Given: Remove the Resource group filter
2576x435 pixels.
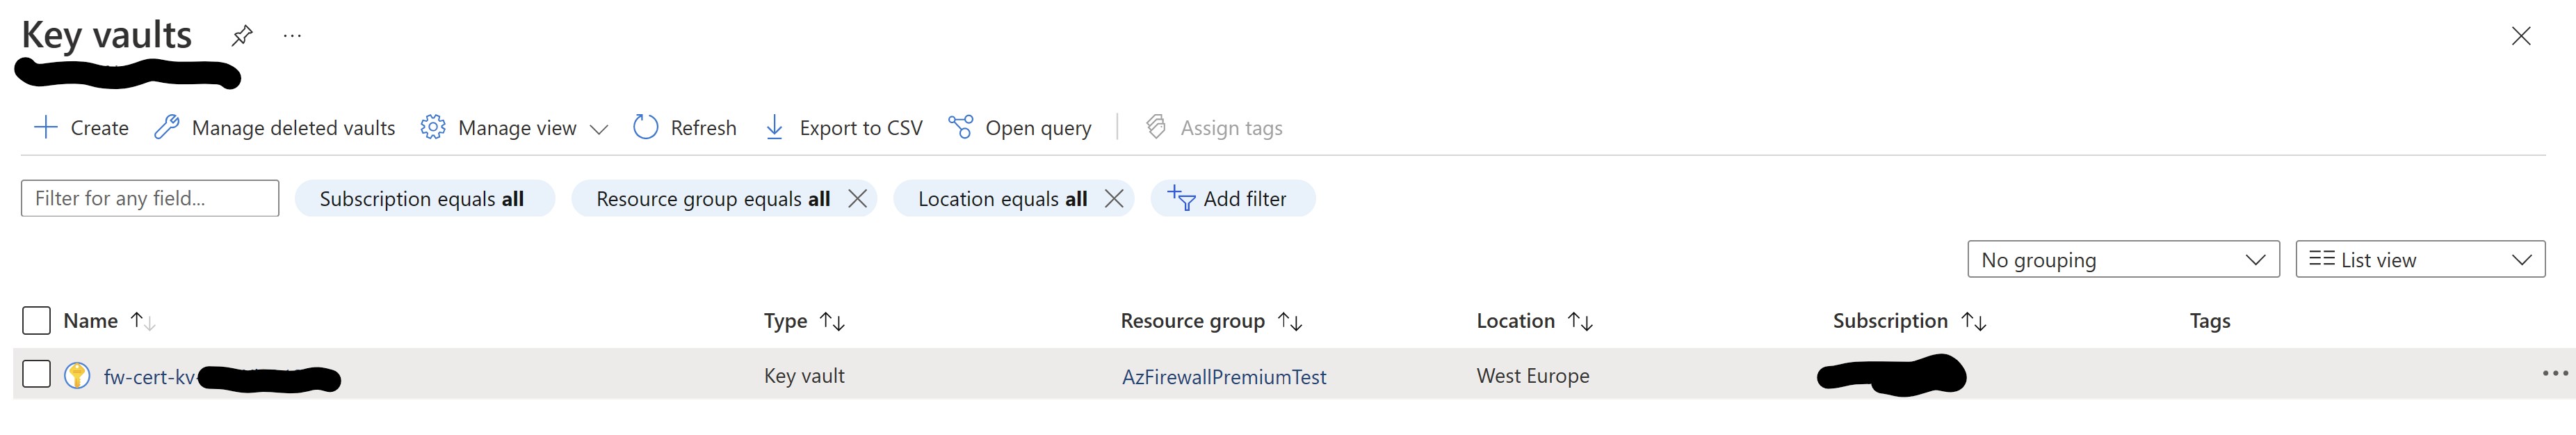Looking at the screenshot, I should [857, 199].
